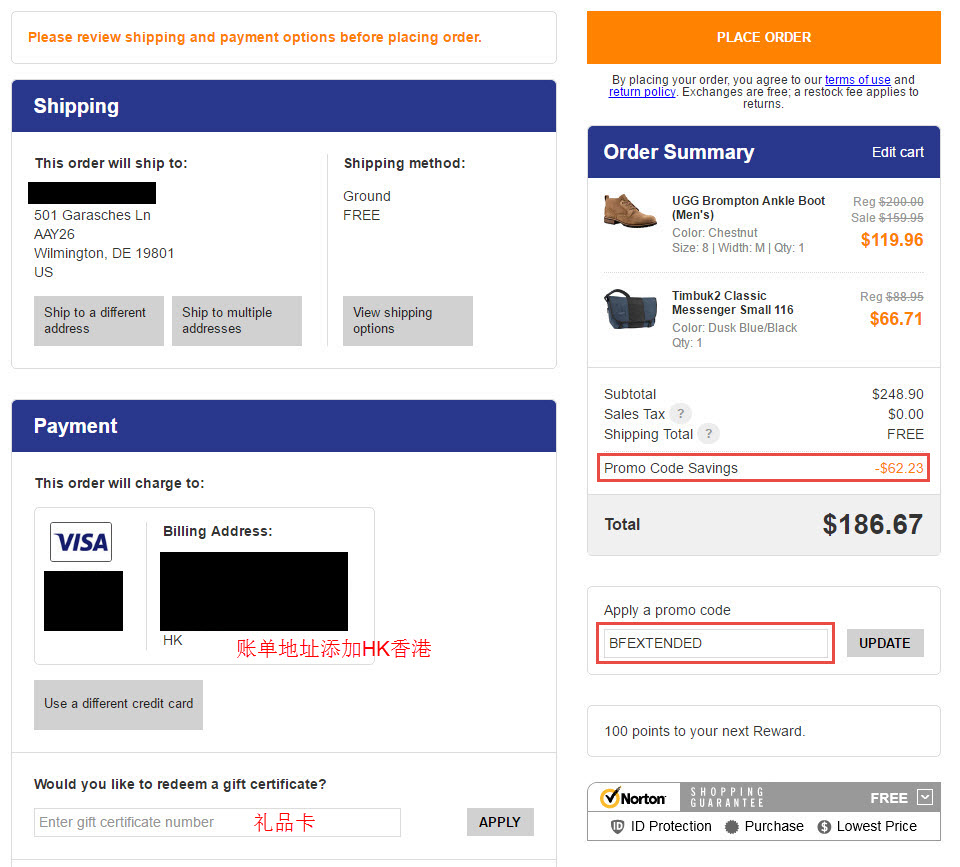Click Edit cart in Order Summary
This screenshot has height=867, width=960.
(898, 152)
